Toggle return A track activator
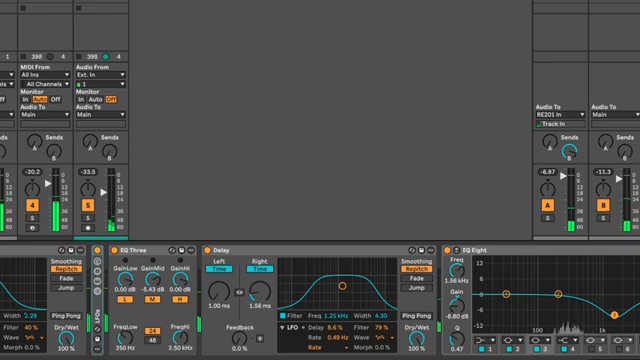Image resolution: width=640 pixels, height=360 pixels. (548, 205)
